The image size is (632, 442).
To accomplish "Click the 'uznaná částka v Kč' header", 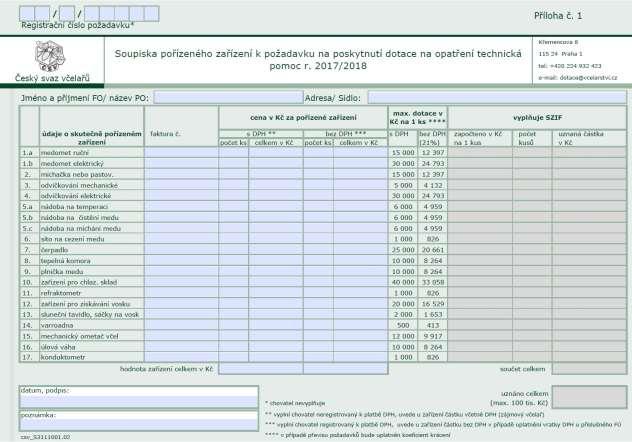I will coord(581,138).
